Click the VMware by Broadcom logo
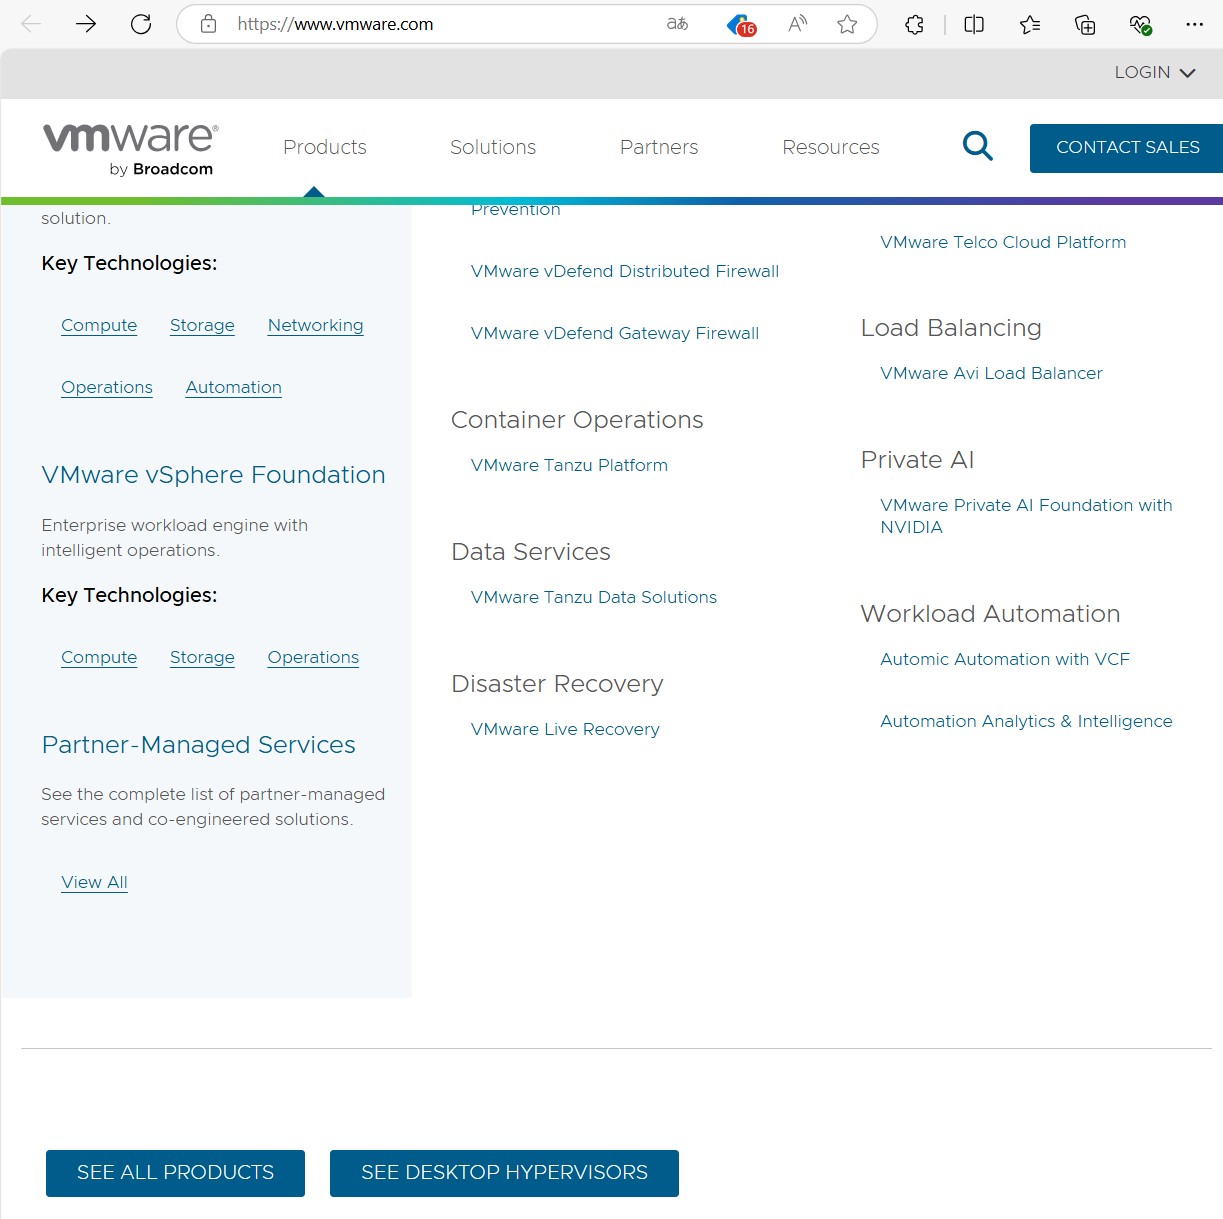This screenshot has height=1219, width=1223. pos(130,149)
